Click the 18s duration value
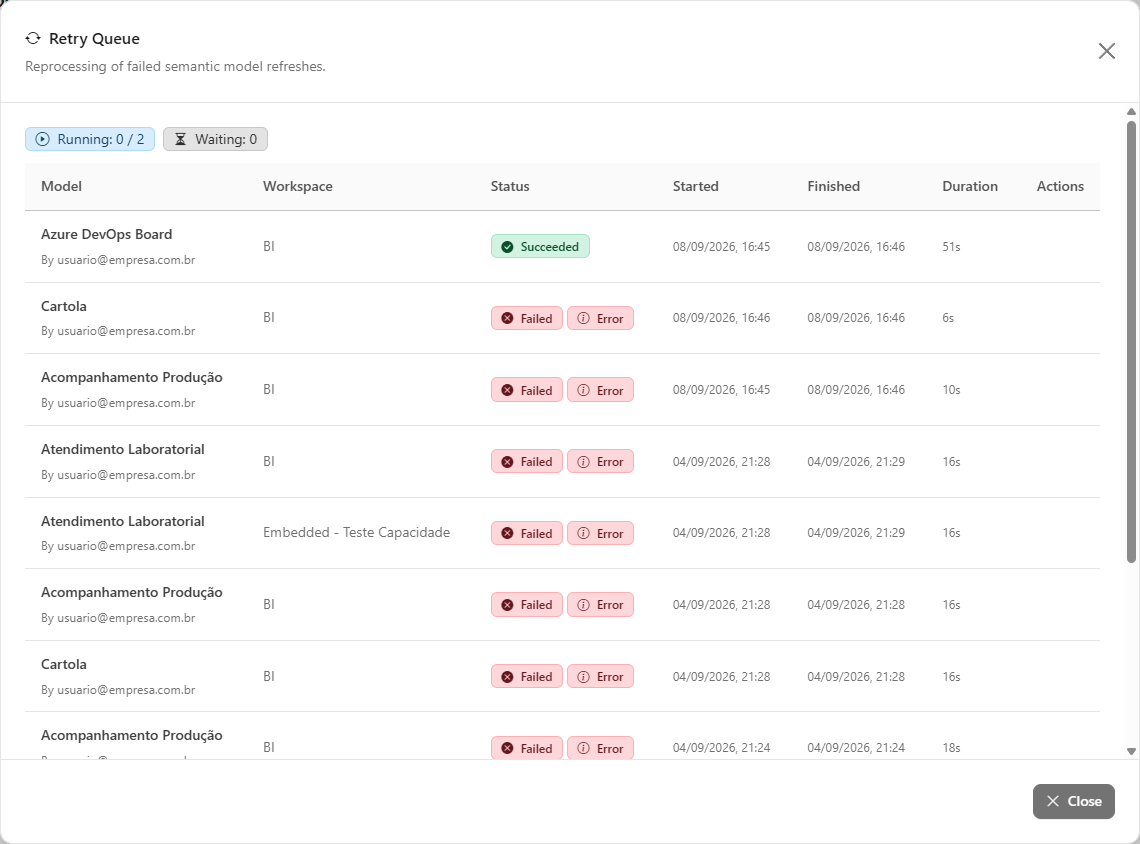 (951, 747)
